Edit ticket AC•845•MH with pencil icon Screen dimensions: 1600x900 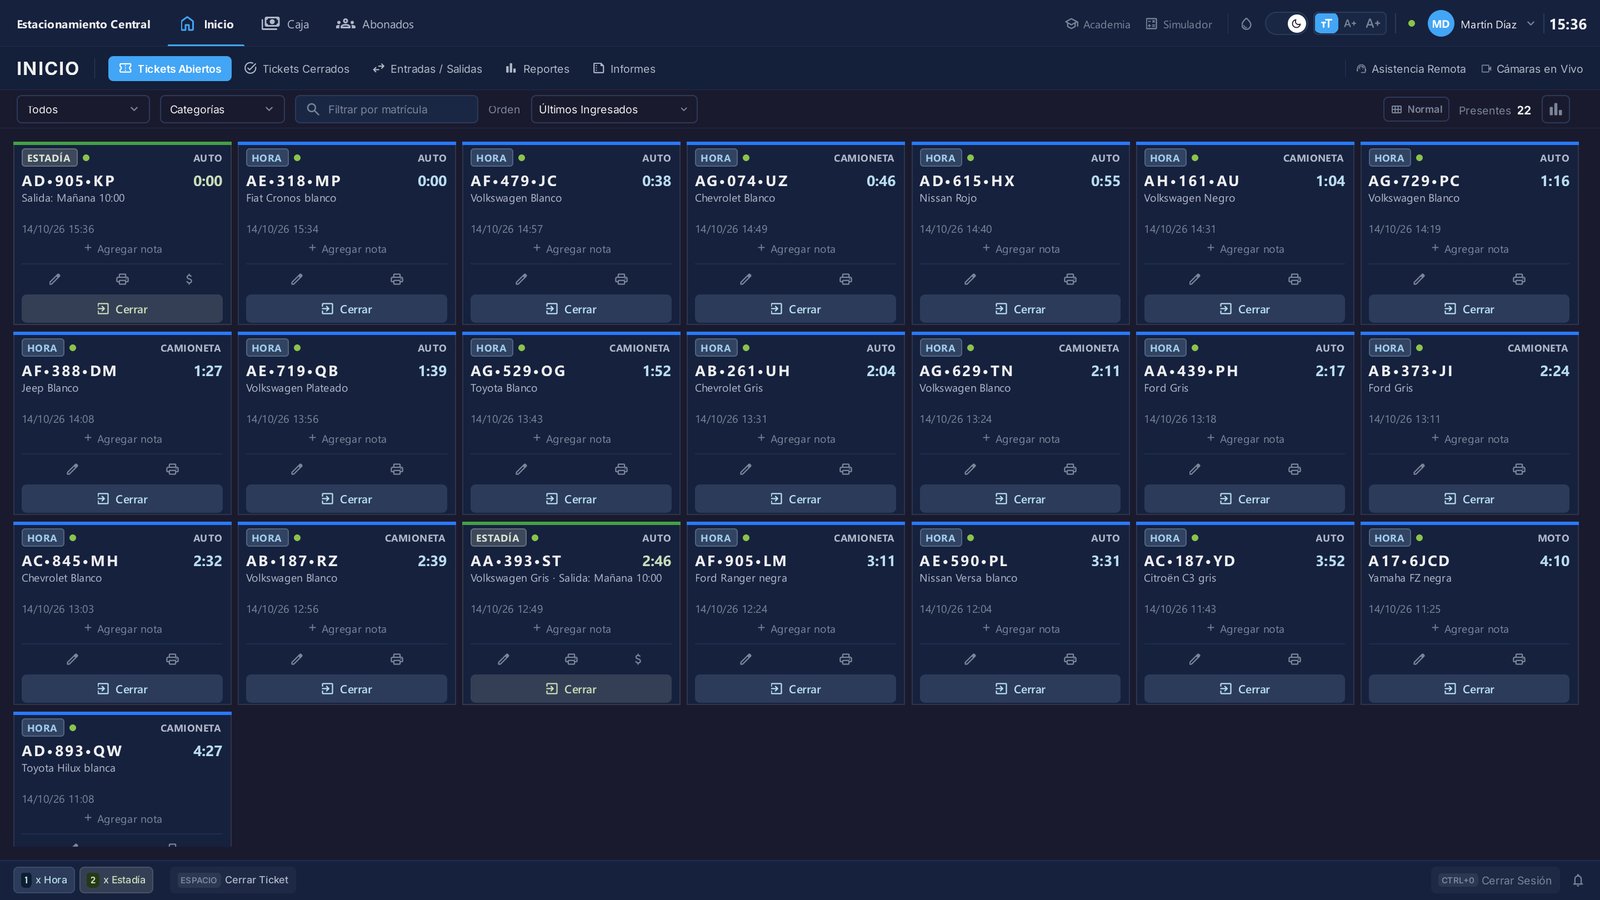[x=72, y=659]
